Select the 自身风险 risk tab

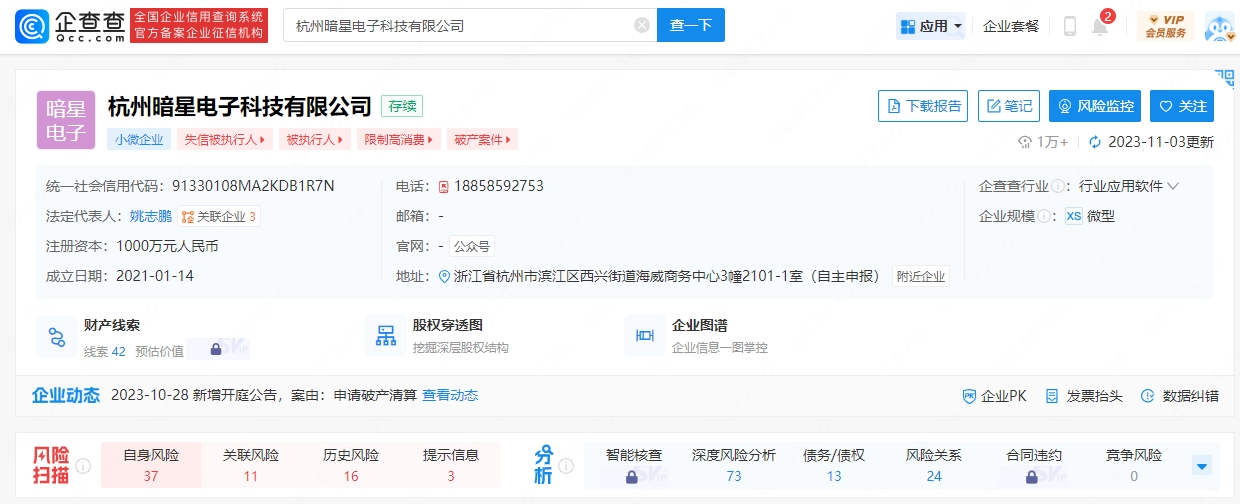tap(150, 465)
